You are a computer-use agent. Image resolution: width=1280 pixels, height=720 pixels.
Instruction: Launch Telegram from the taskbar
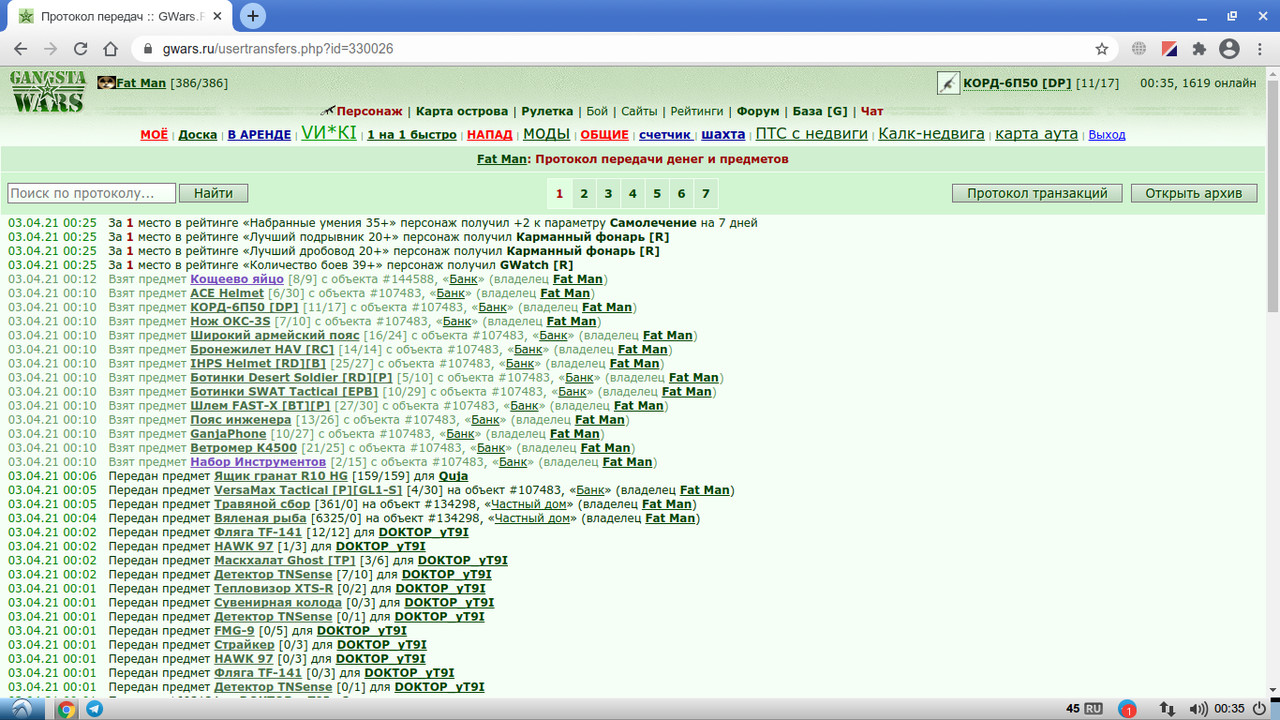[x=94, y=709]
